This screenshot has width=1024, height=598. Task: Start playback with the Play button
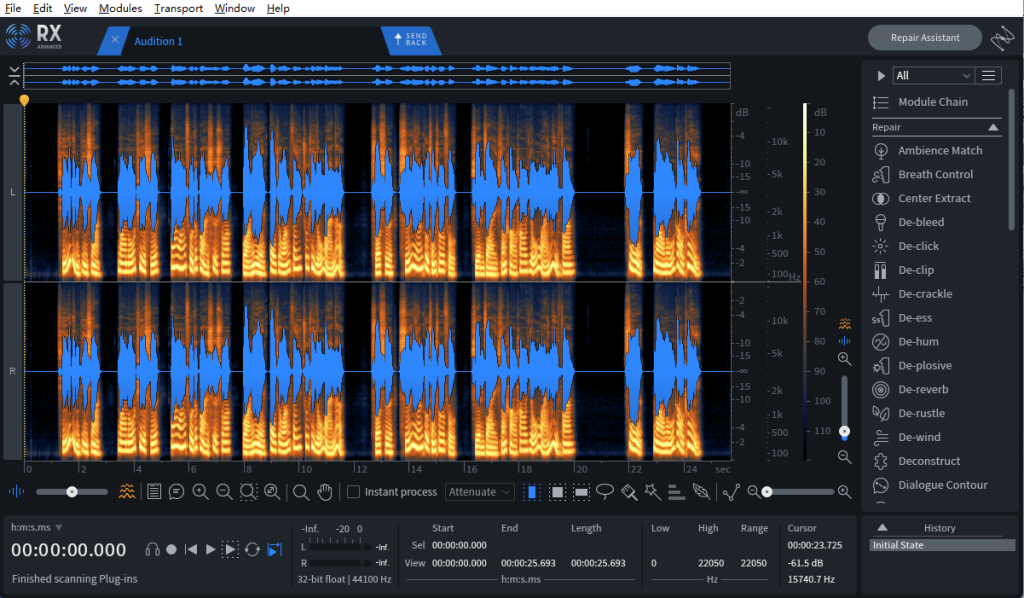point(210,550)
